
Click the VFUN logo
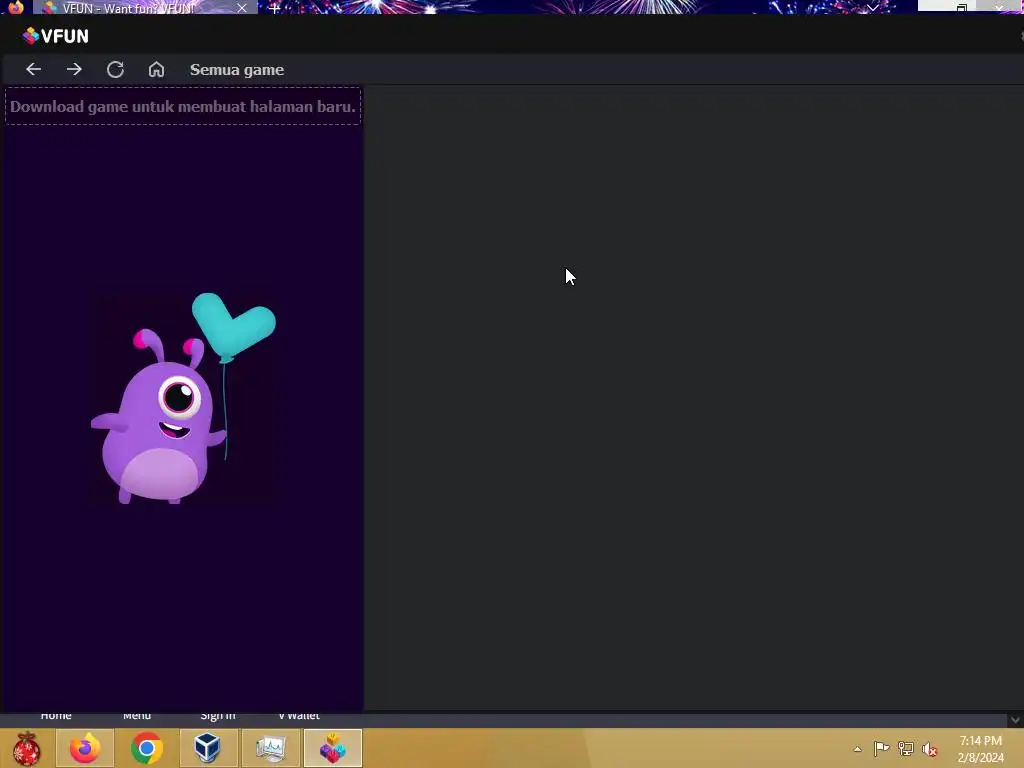coord(56,36)
